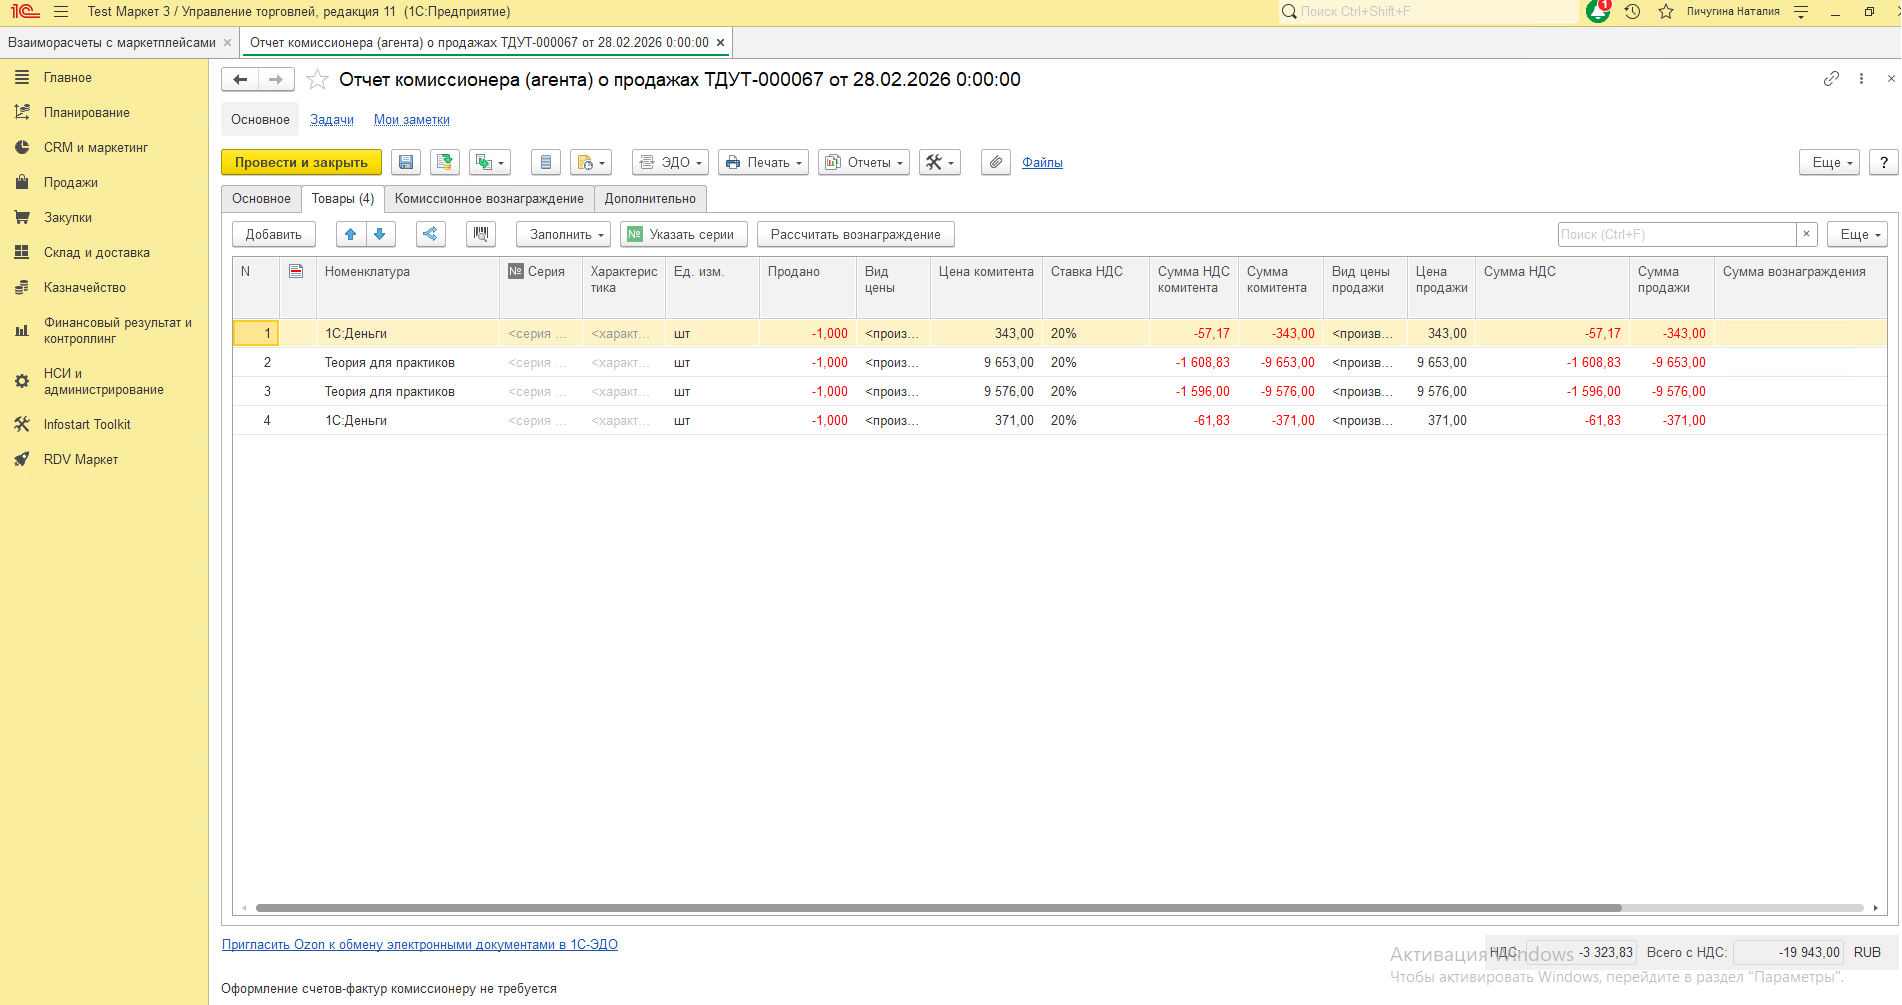Move the selected row down with the blue arrow
The width and height of the screenshot is (1902, 1005).
380,234
